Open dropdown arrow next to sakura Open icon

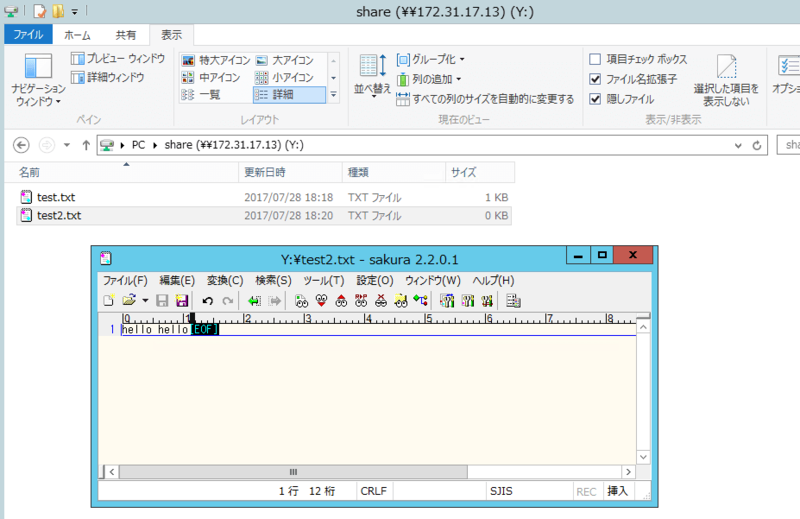[145, 301]
